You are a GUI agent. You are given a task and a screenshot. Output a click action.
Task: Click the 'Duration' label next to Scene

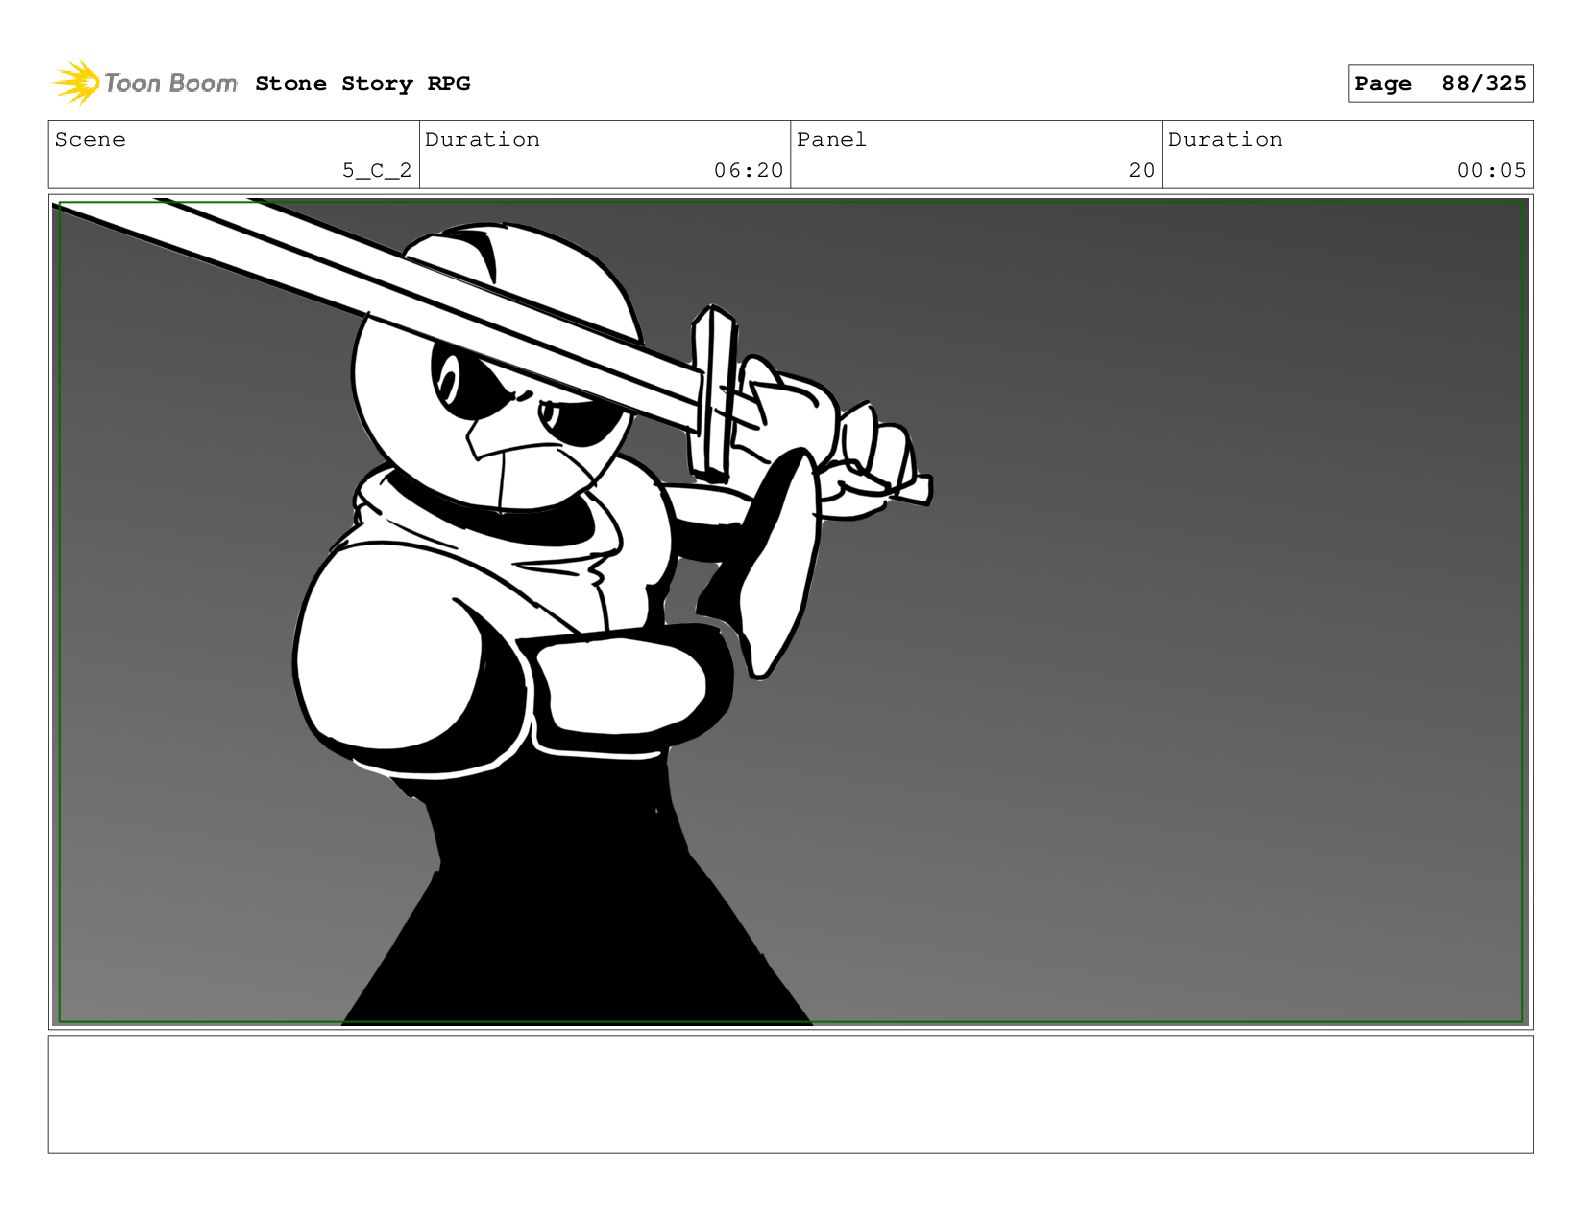482,140
